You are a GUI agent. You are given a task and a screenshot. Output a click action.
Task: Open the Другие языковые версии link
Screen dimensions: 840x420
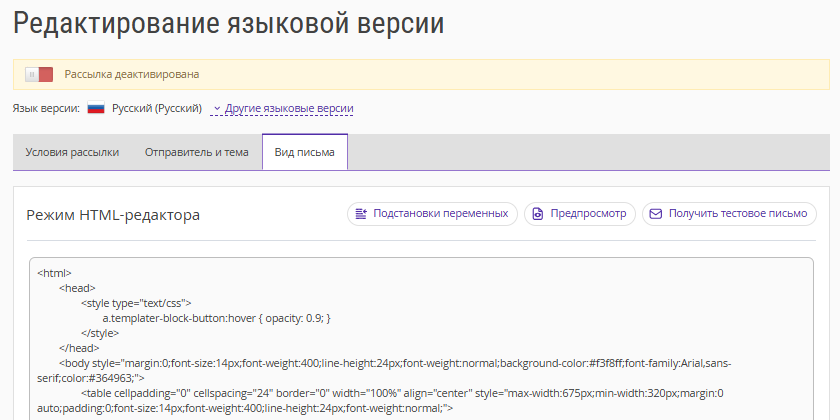pyautogui.click(x=289, y=108)
